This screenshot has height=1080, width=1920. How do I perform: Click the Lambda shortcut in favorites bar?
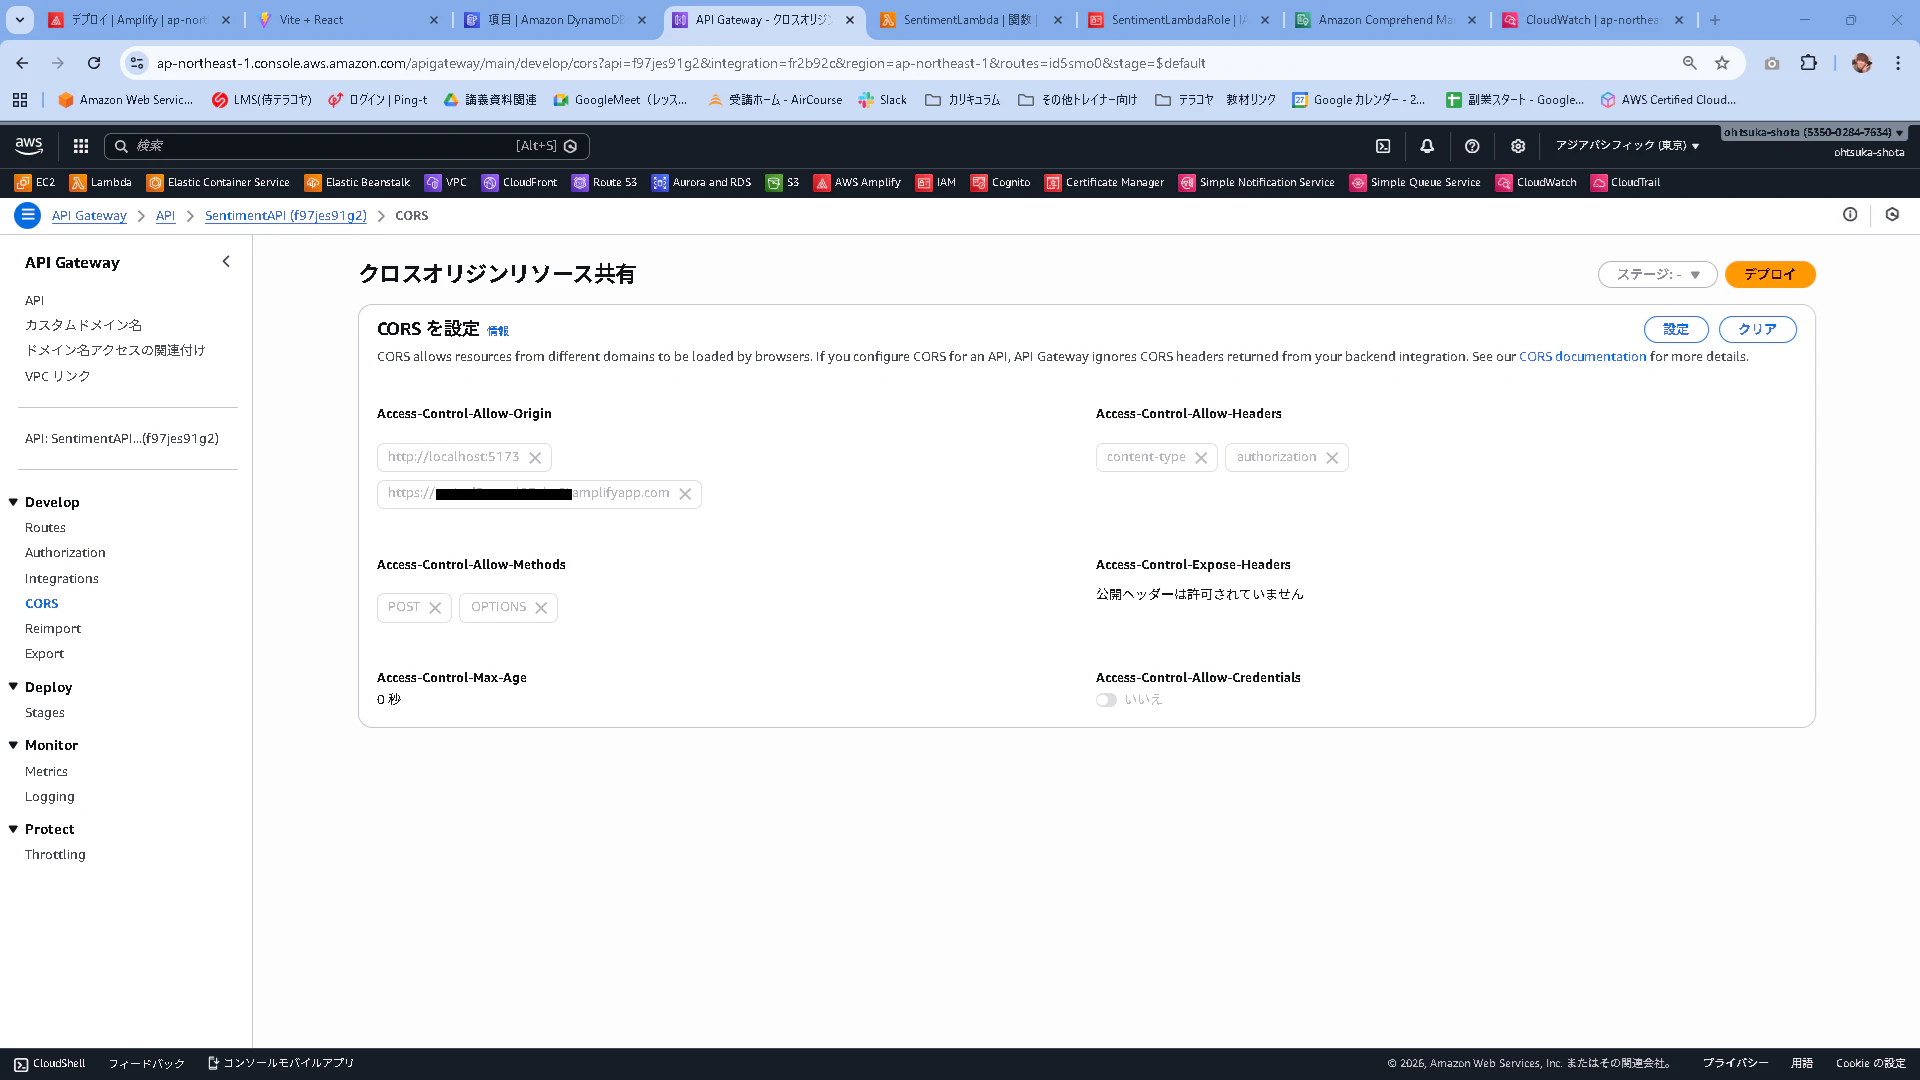(101, 182)
